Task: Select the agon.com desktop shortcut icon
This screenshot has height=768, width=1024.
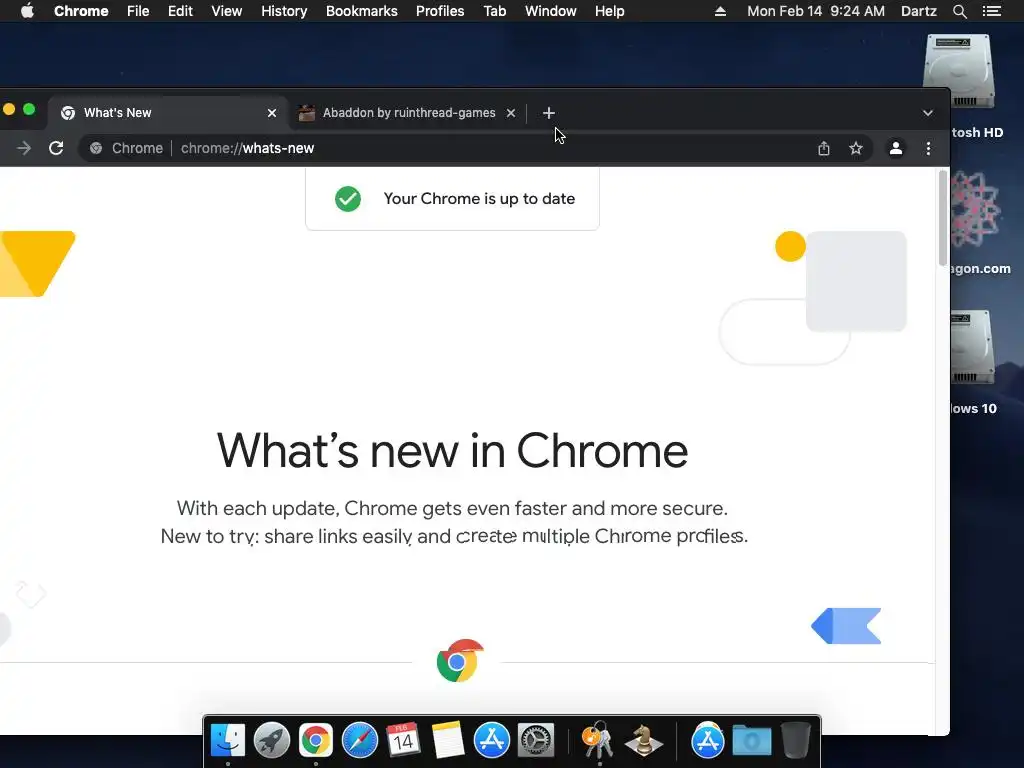Action: (x=975, y=209)
